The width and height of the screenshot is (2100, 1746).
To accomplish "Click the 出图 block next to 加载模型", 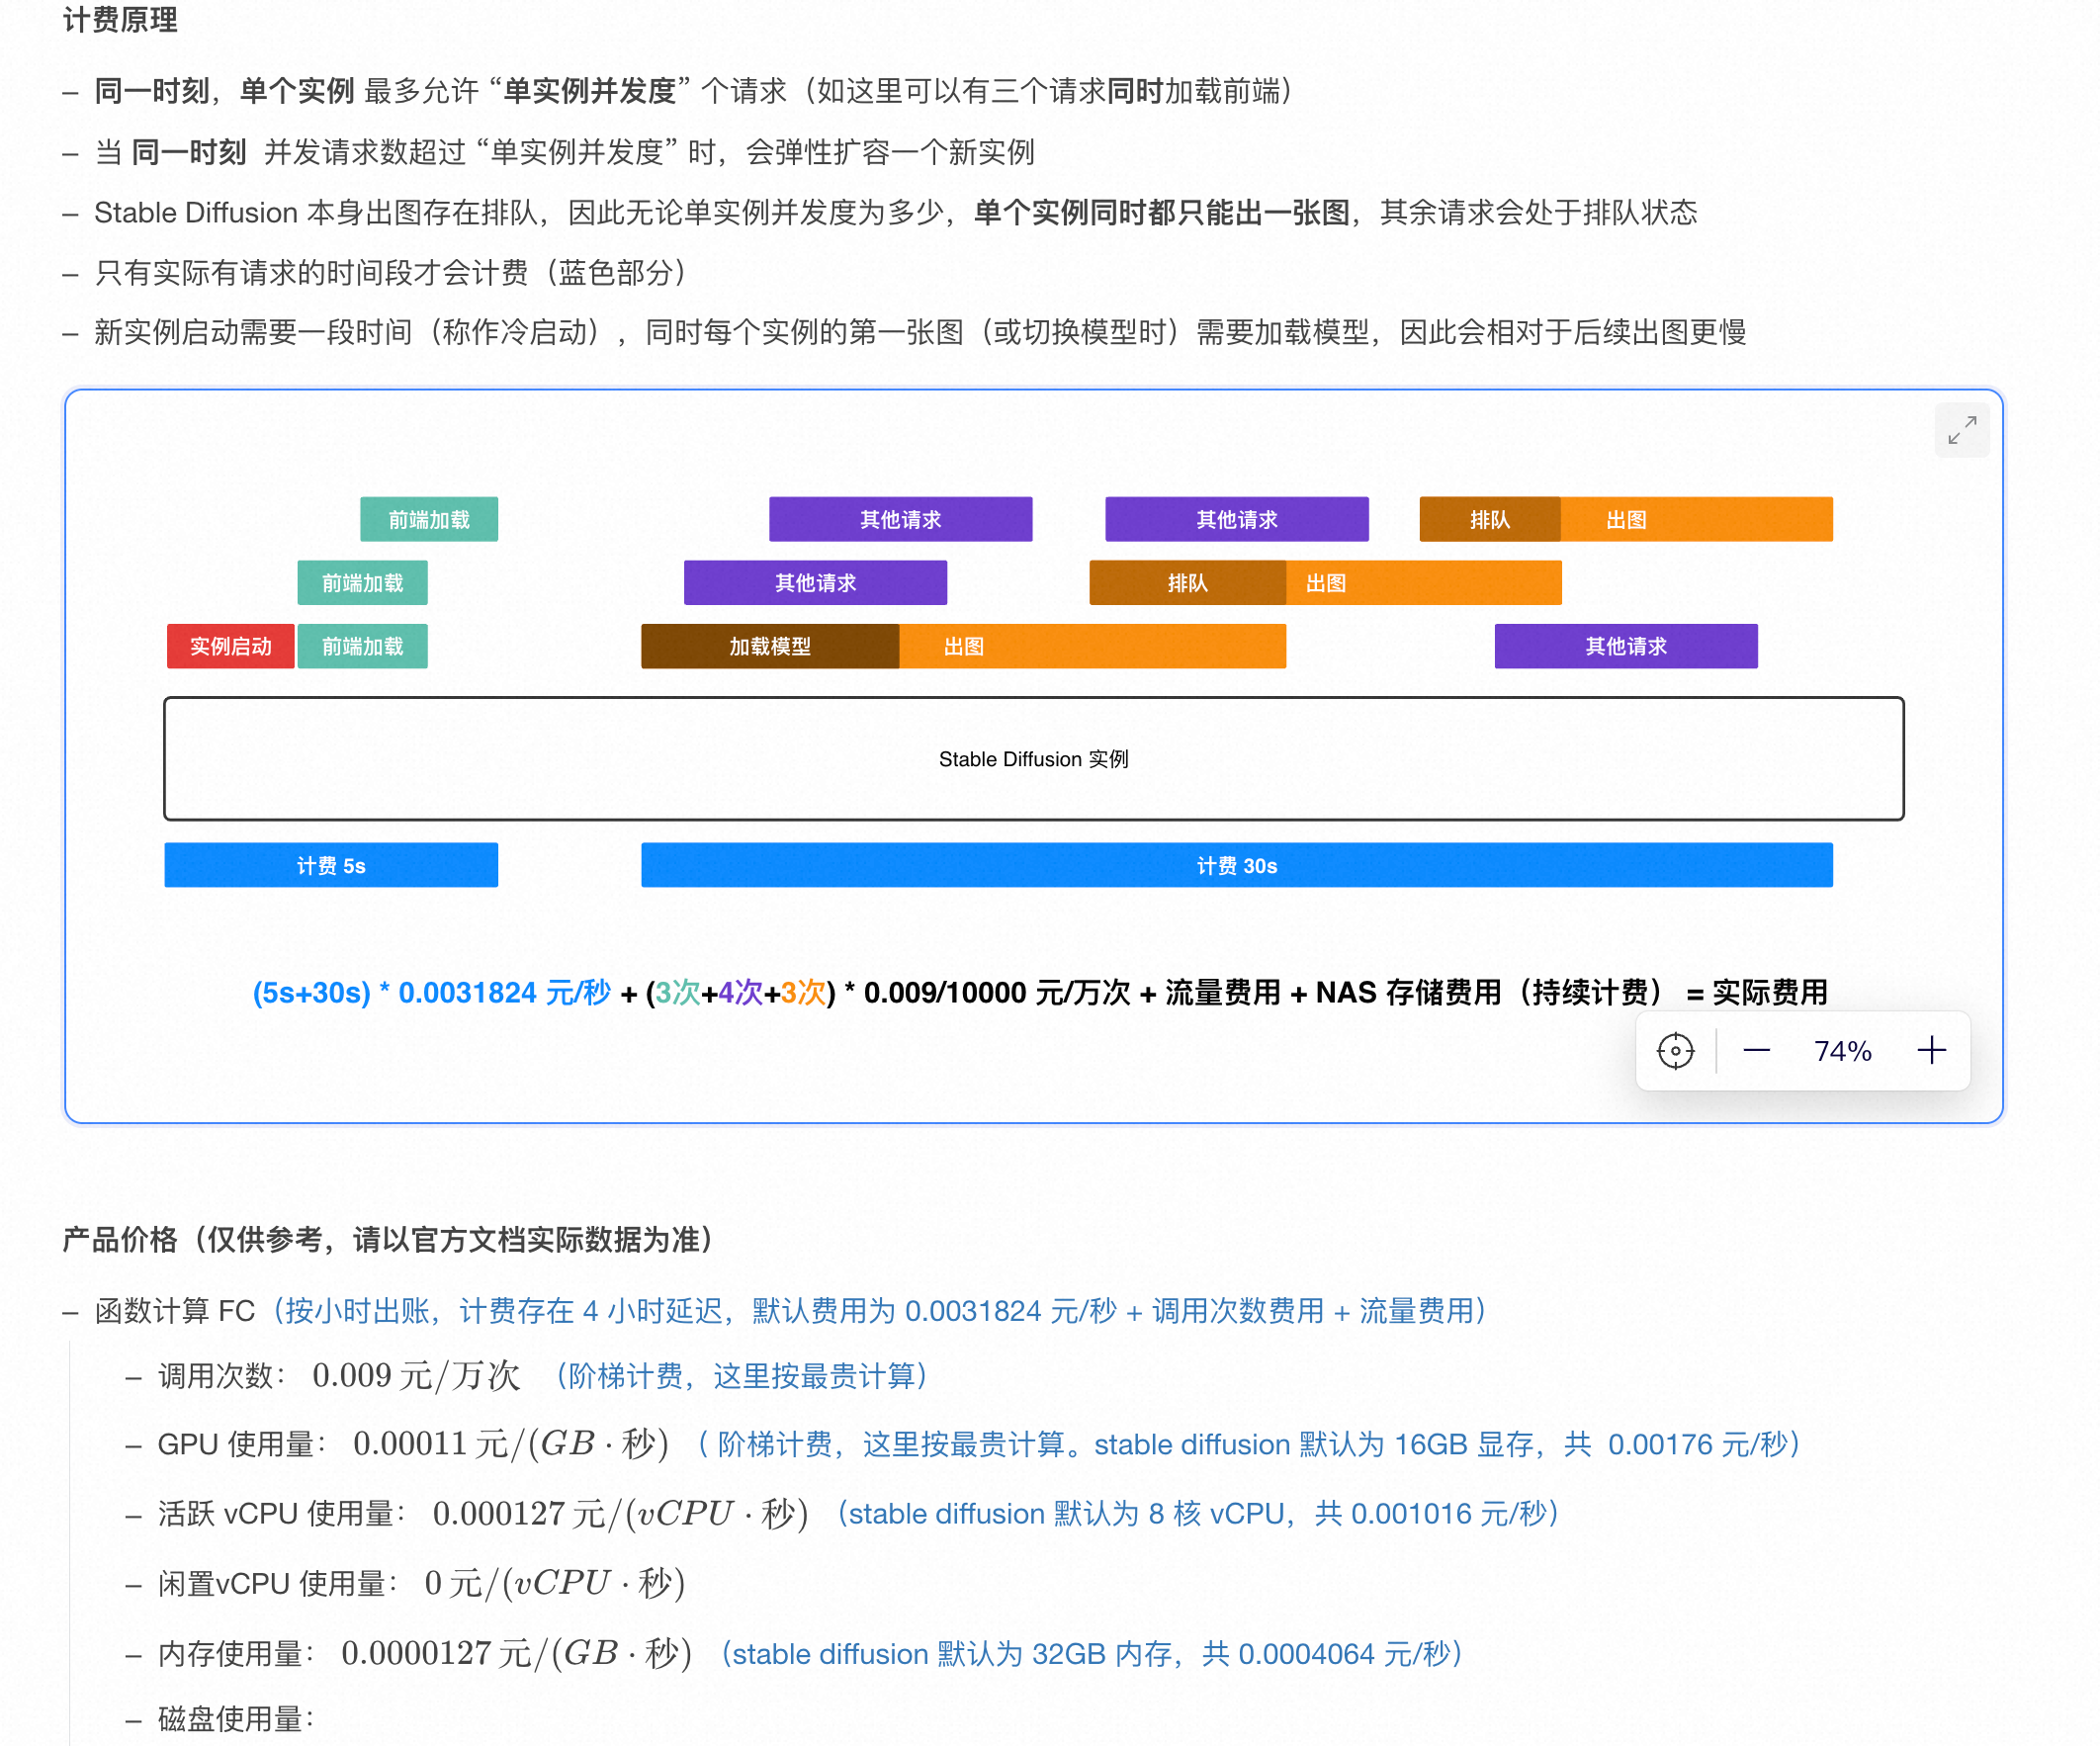I will (x=1092, y=646).
